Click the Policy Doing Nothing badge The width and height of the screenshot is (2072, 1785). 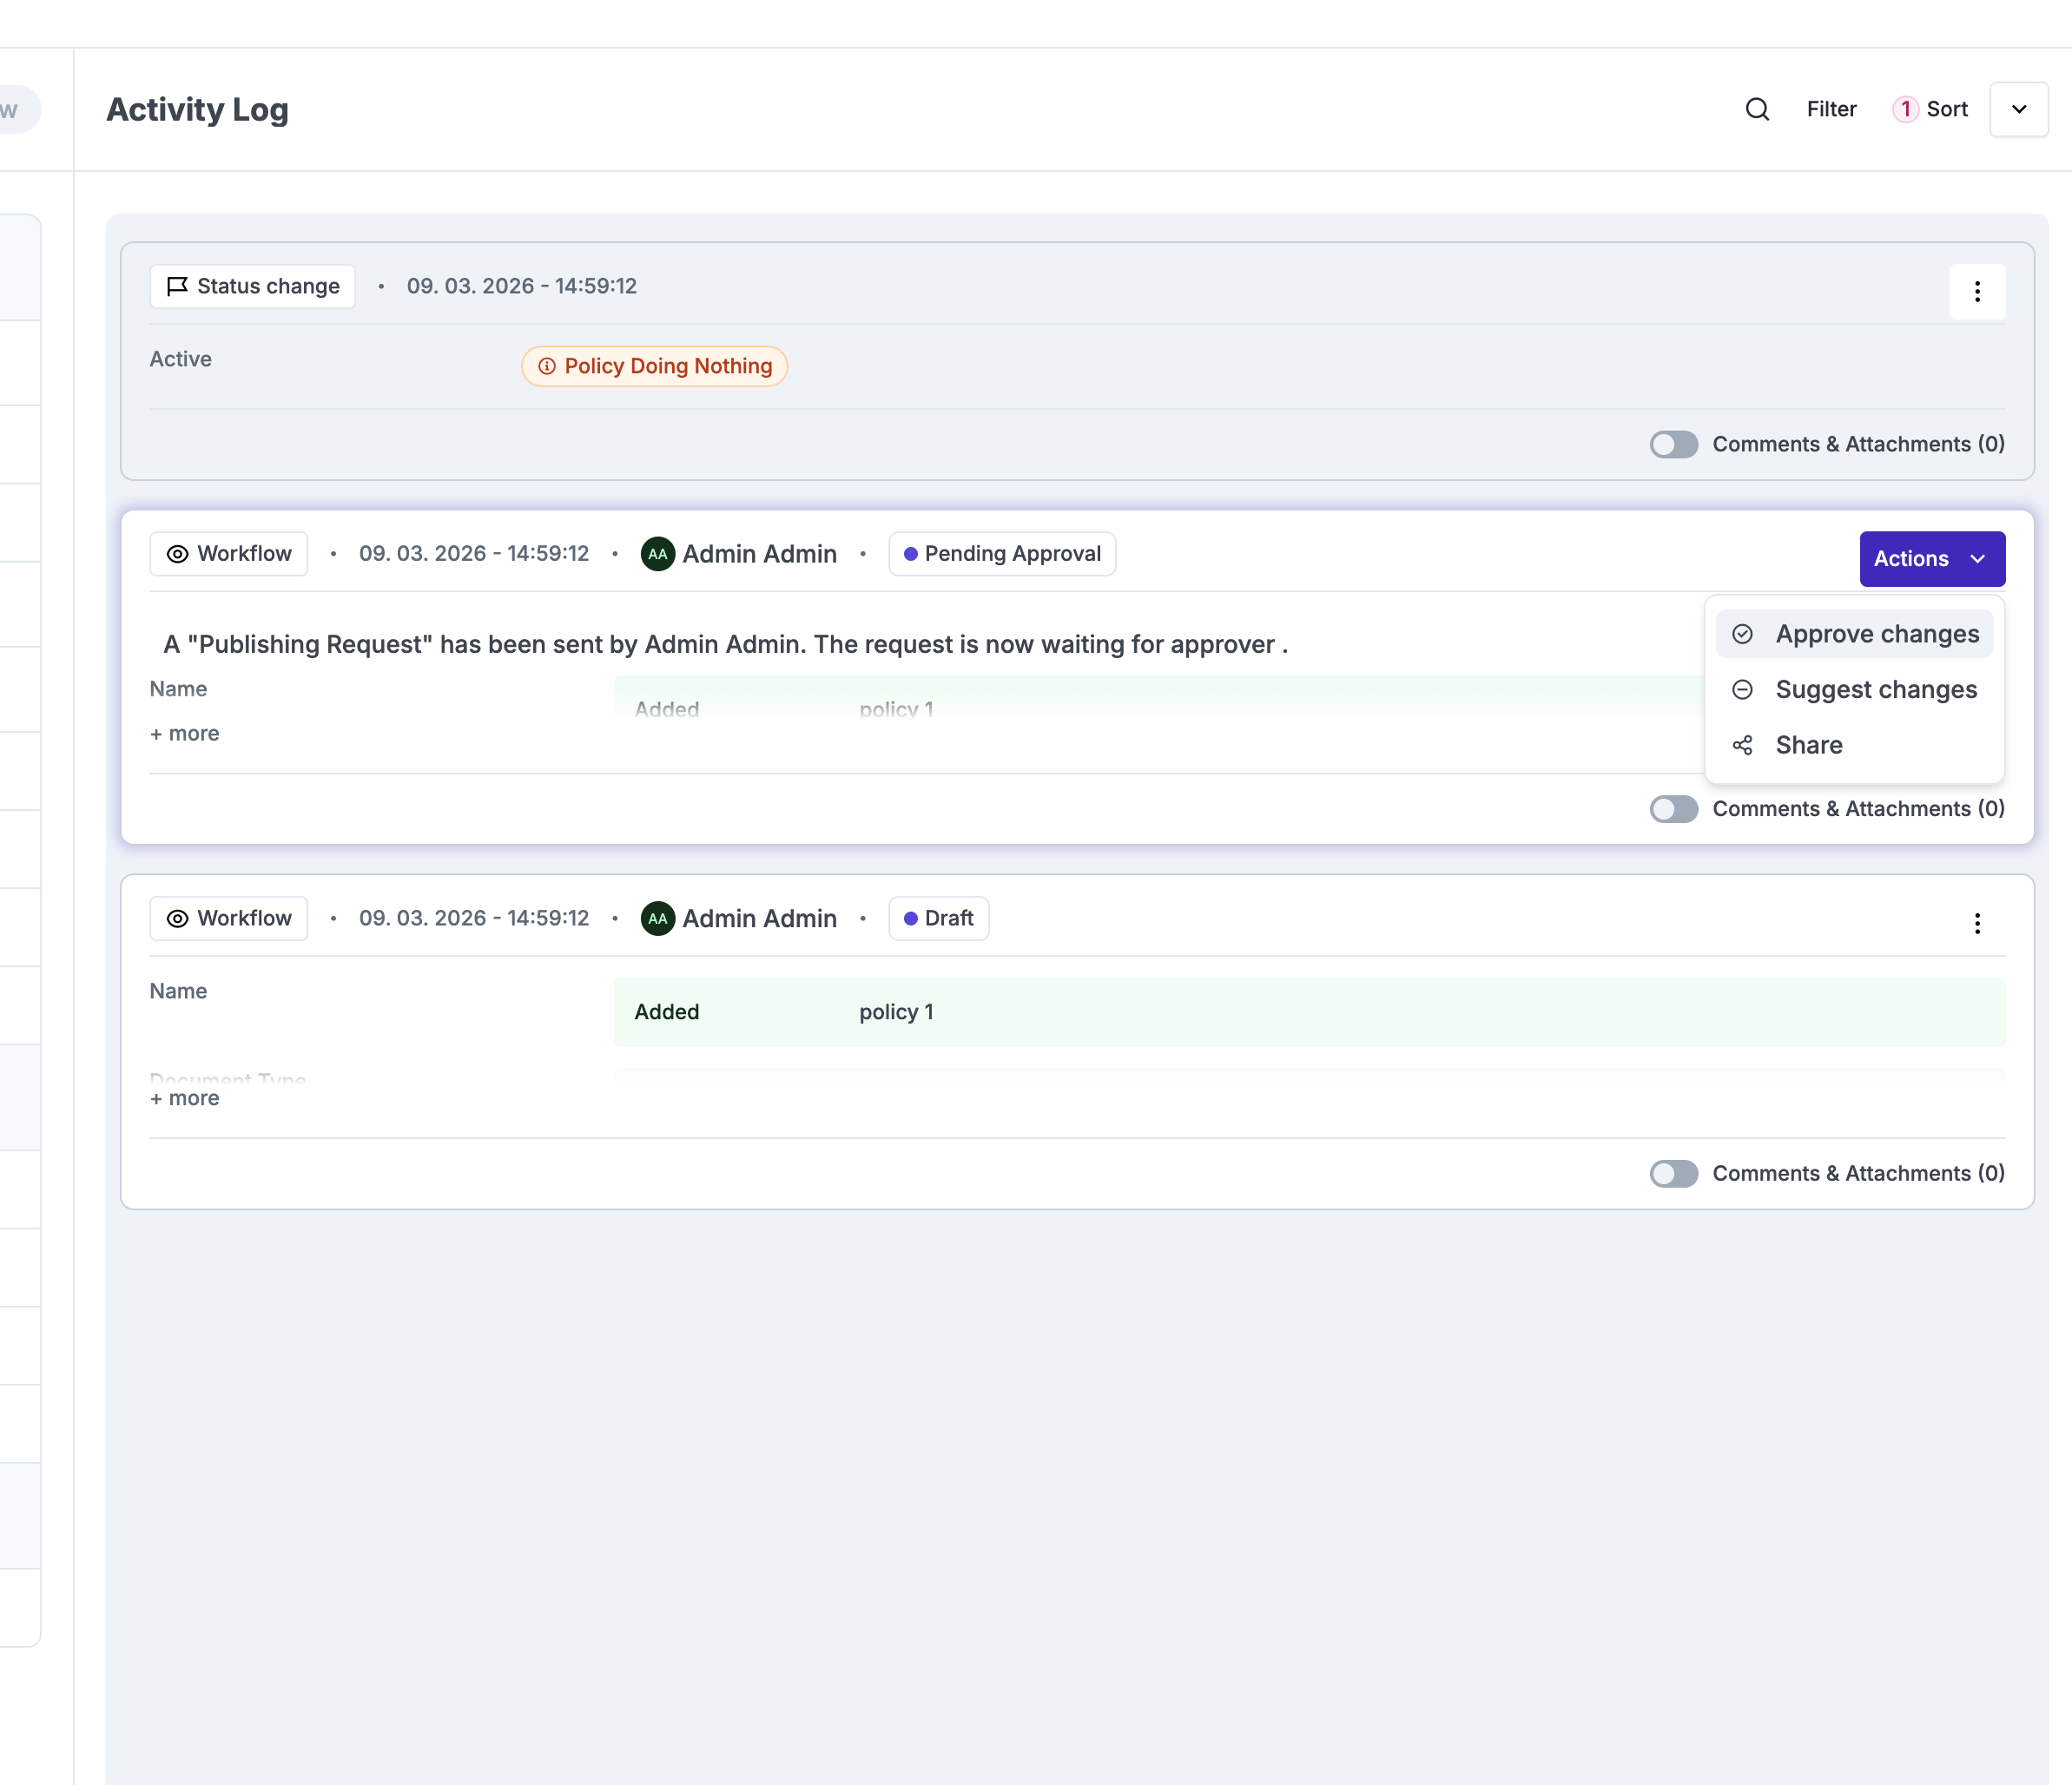(655, 366)
